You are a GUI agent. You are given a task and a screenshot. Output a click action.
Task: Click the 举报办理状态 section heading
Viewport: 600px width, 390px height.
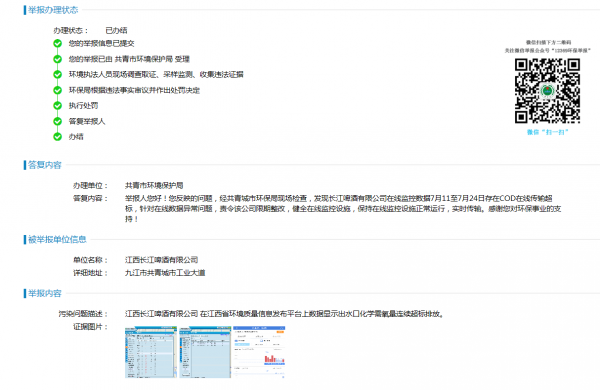(x=53, y=10)
